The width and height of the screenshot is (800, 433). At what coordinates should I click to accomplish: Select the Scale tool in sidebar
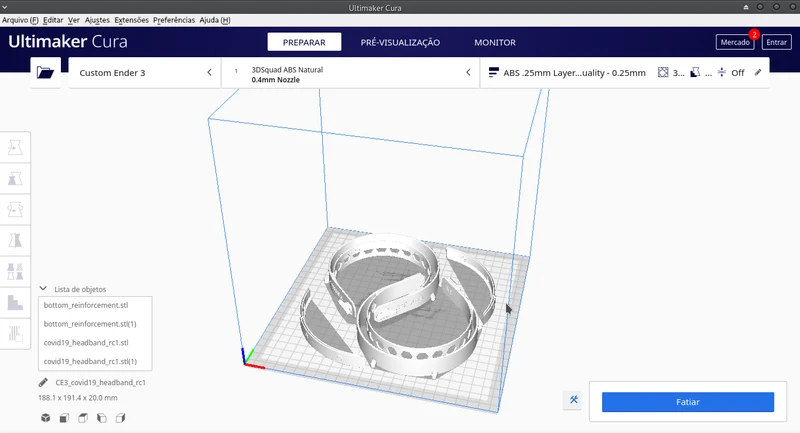click(15, 179)
